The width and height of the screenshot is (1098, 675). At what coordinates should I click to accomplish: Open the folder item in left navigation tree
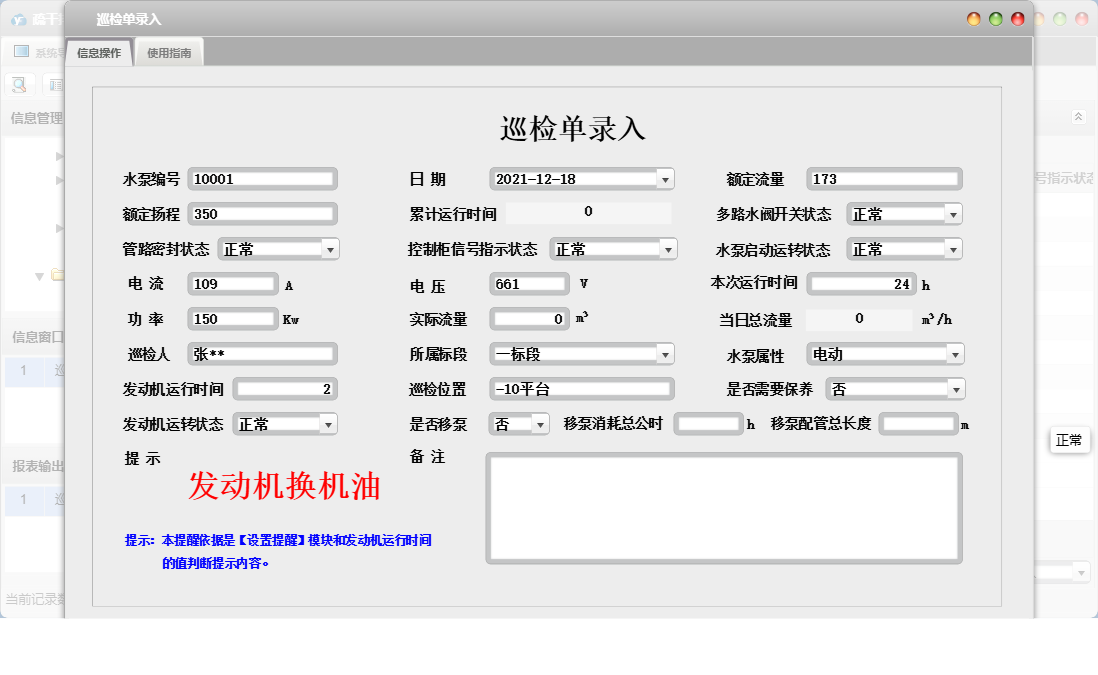[x=57, y=276]
